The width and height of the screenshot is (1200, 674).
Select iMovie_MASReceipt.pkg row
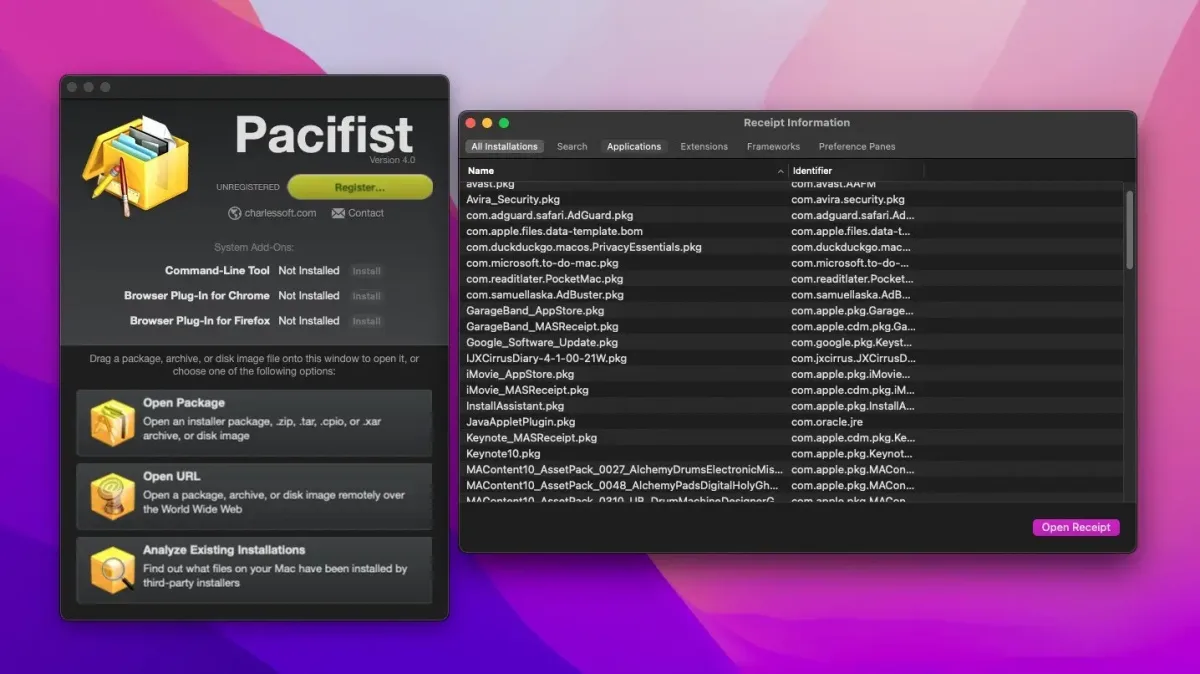pyautogui.click(x=792, y=390)
